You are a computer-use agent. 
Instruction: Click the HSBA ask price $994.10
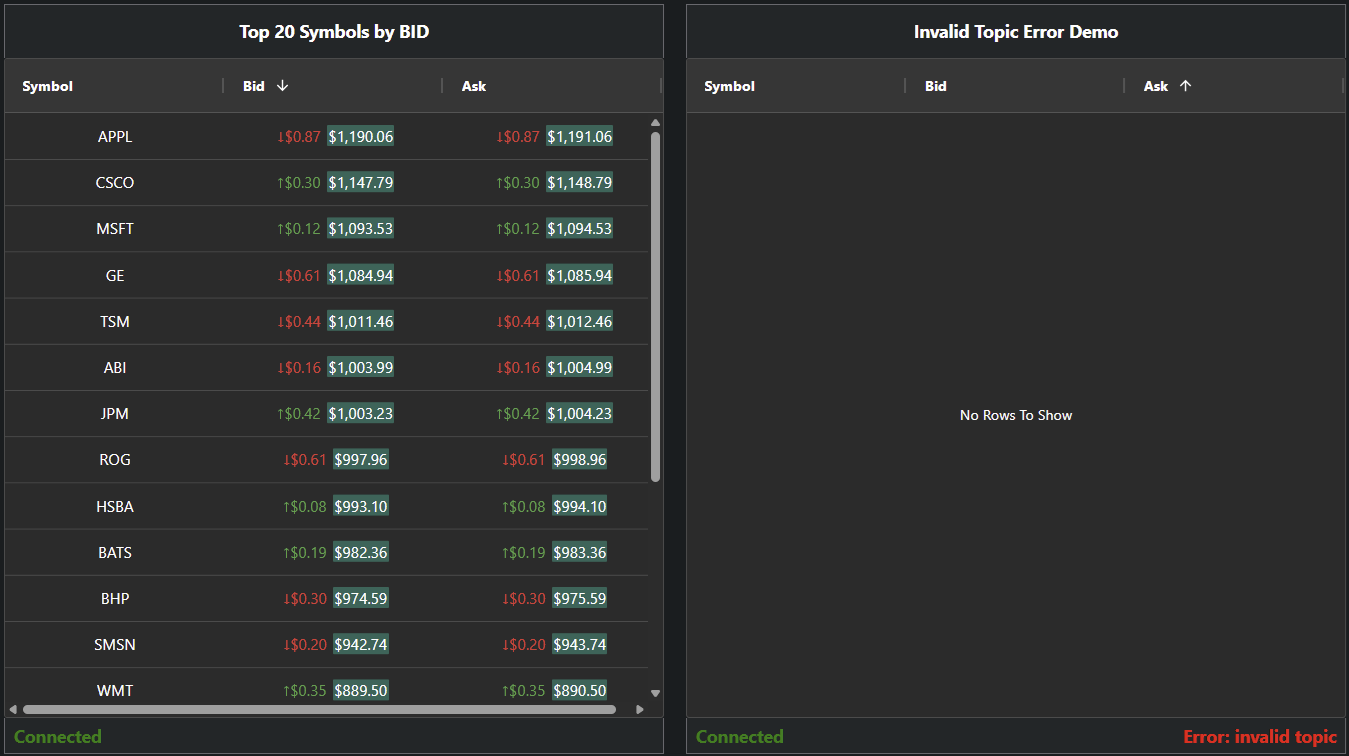pyautogui.click(x=579, y=507)
